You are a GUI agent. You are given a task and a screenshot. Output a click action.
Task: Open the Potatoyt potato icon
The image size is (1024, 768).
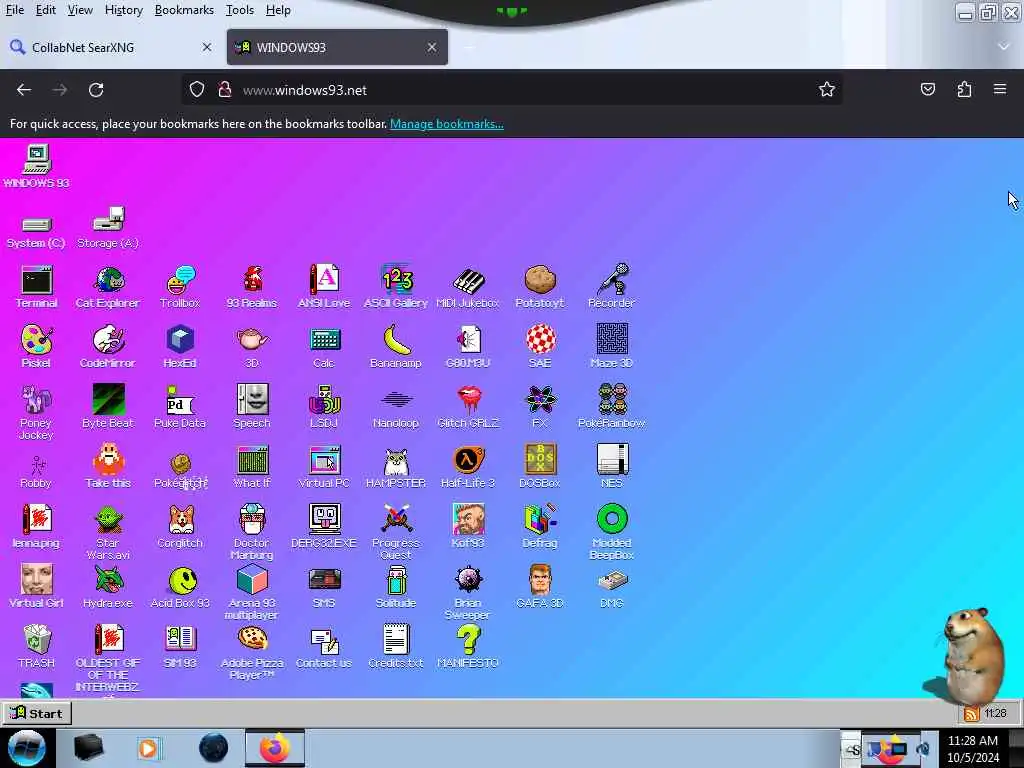tap(540, 287)
